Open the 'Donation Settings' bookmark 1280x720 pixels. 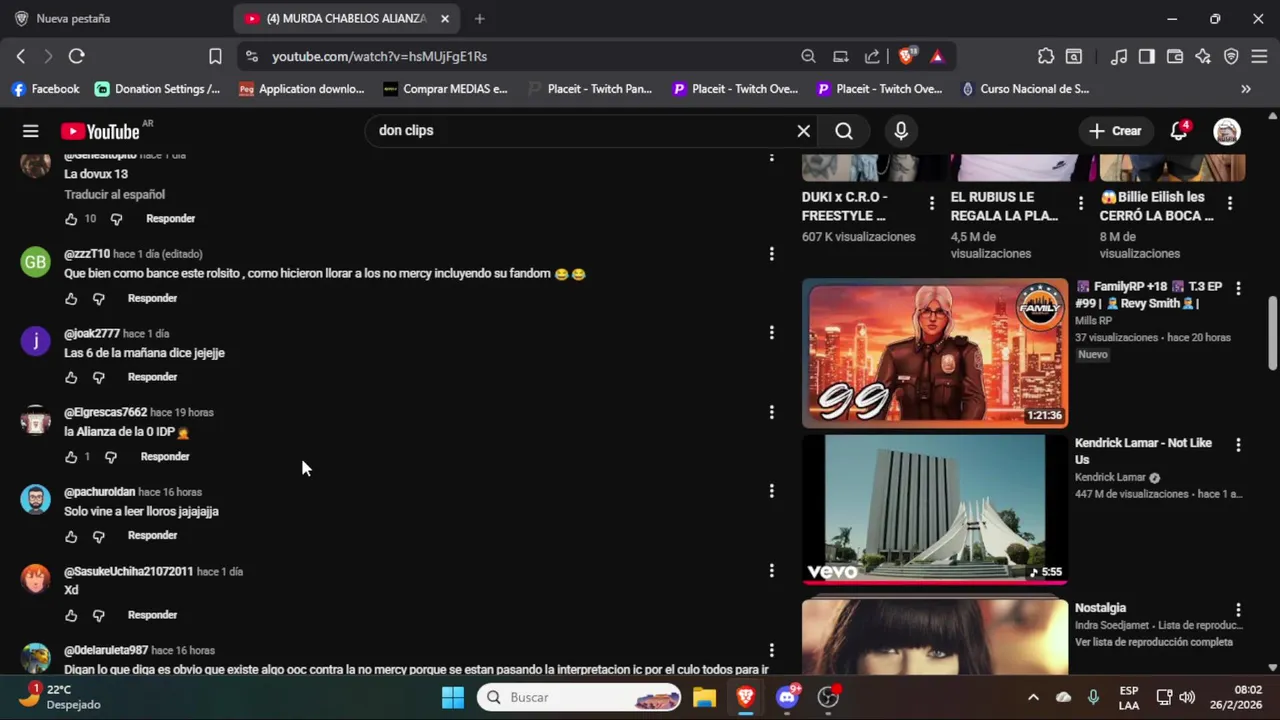pos(158,89)
